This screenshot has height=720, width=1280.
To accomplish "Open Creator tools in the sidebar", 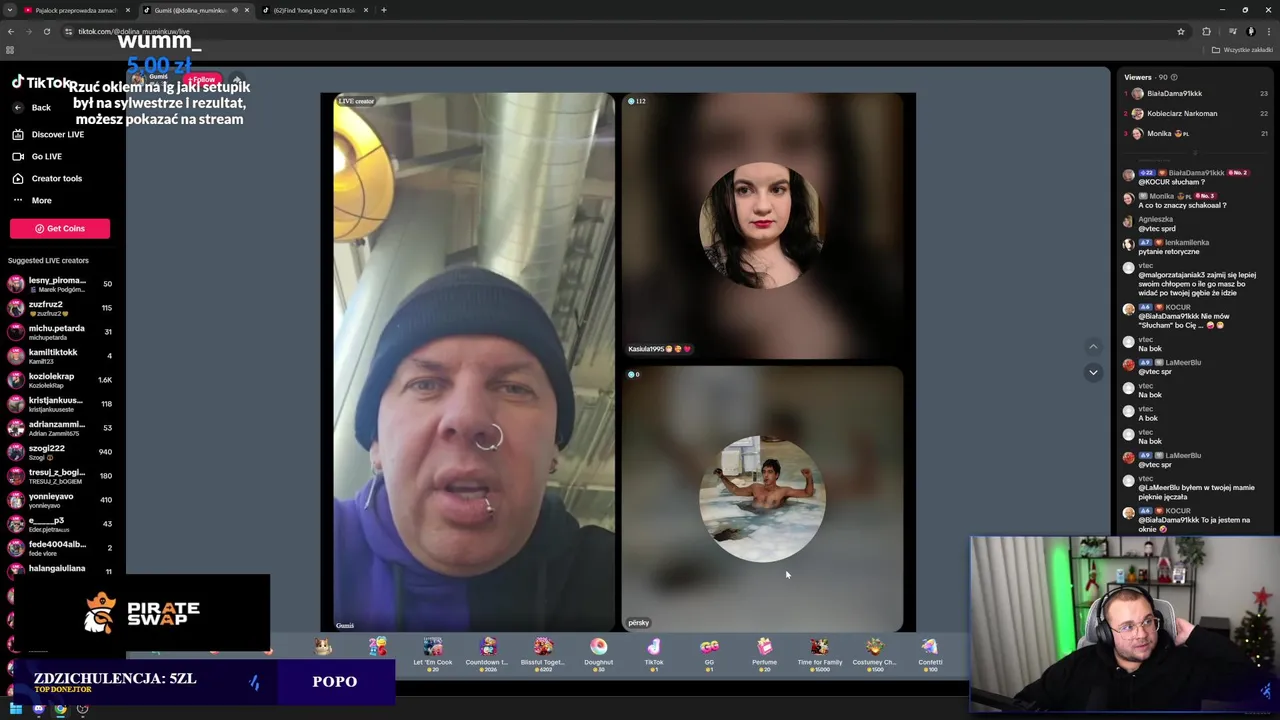I will tap(47, 178).
